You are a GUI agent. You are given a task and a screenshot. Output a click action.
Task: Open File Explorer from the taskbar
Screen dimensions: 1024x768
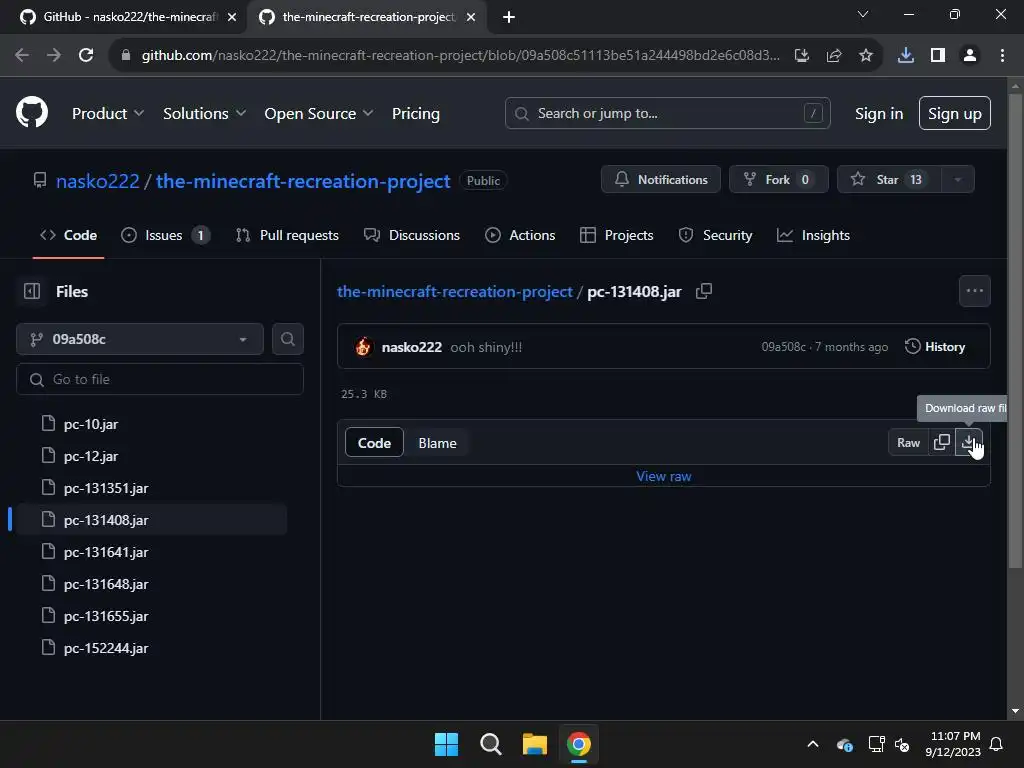[535, 744]
